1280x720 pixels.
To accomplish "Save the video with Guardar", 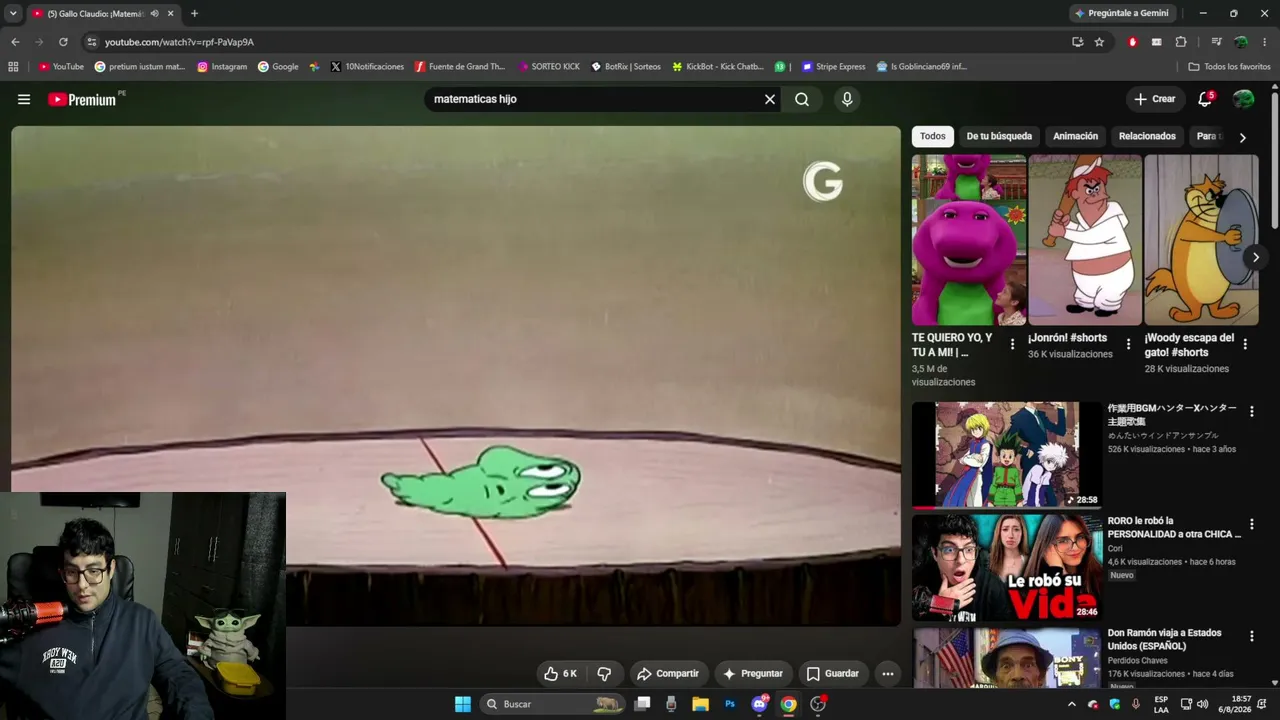I will 833,674.
